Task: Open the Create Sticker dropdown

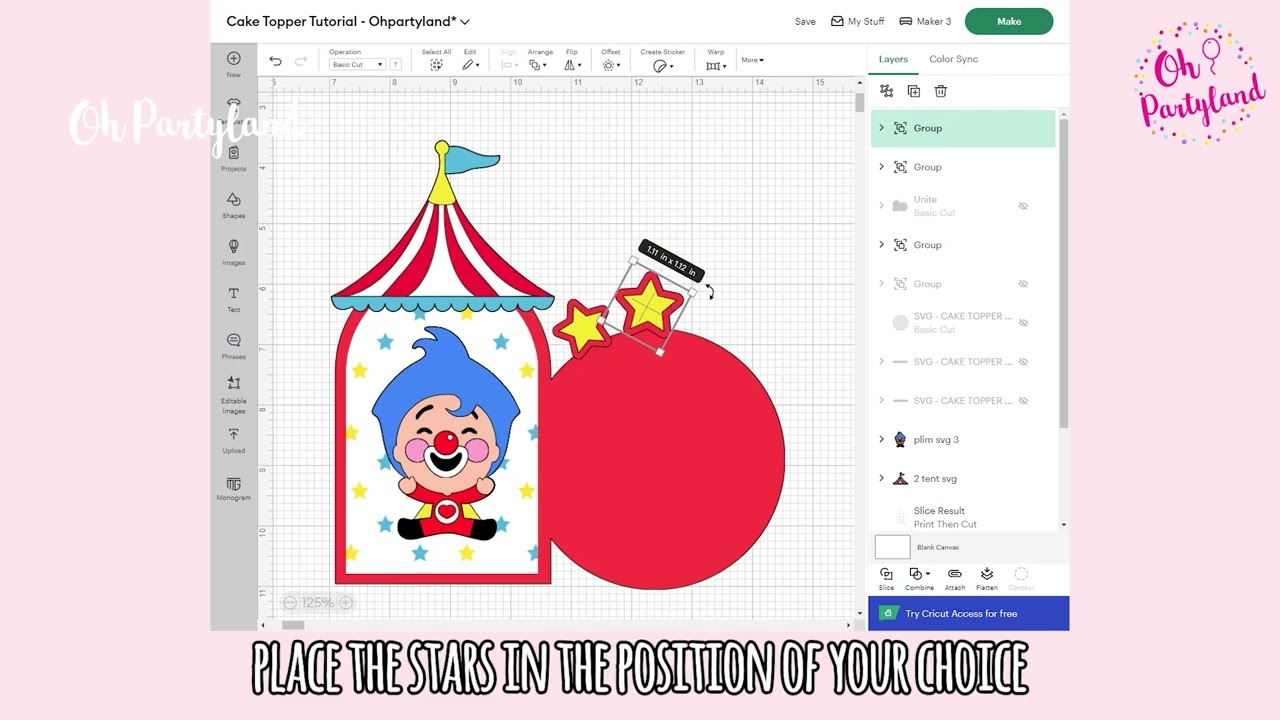Action: click(662, 65)
